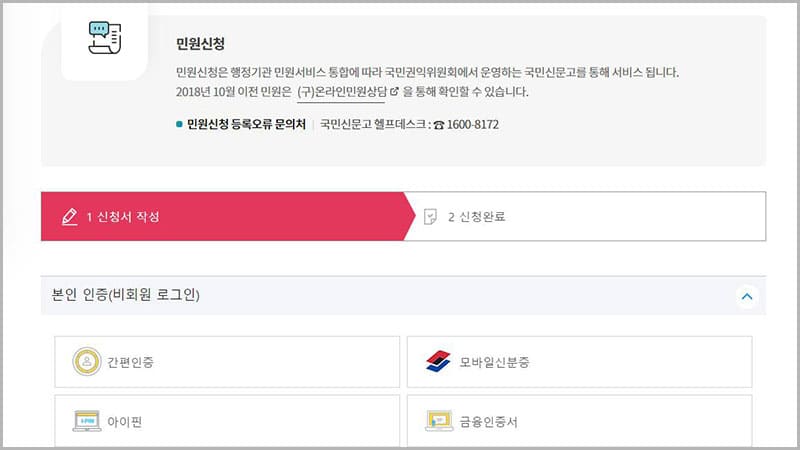Click the 민원신청 등록오류 문의처 label
The width and height of the screenshot is (800, 450).
[245, 125]
